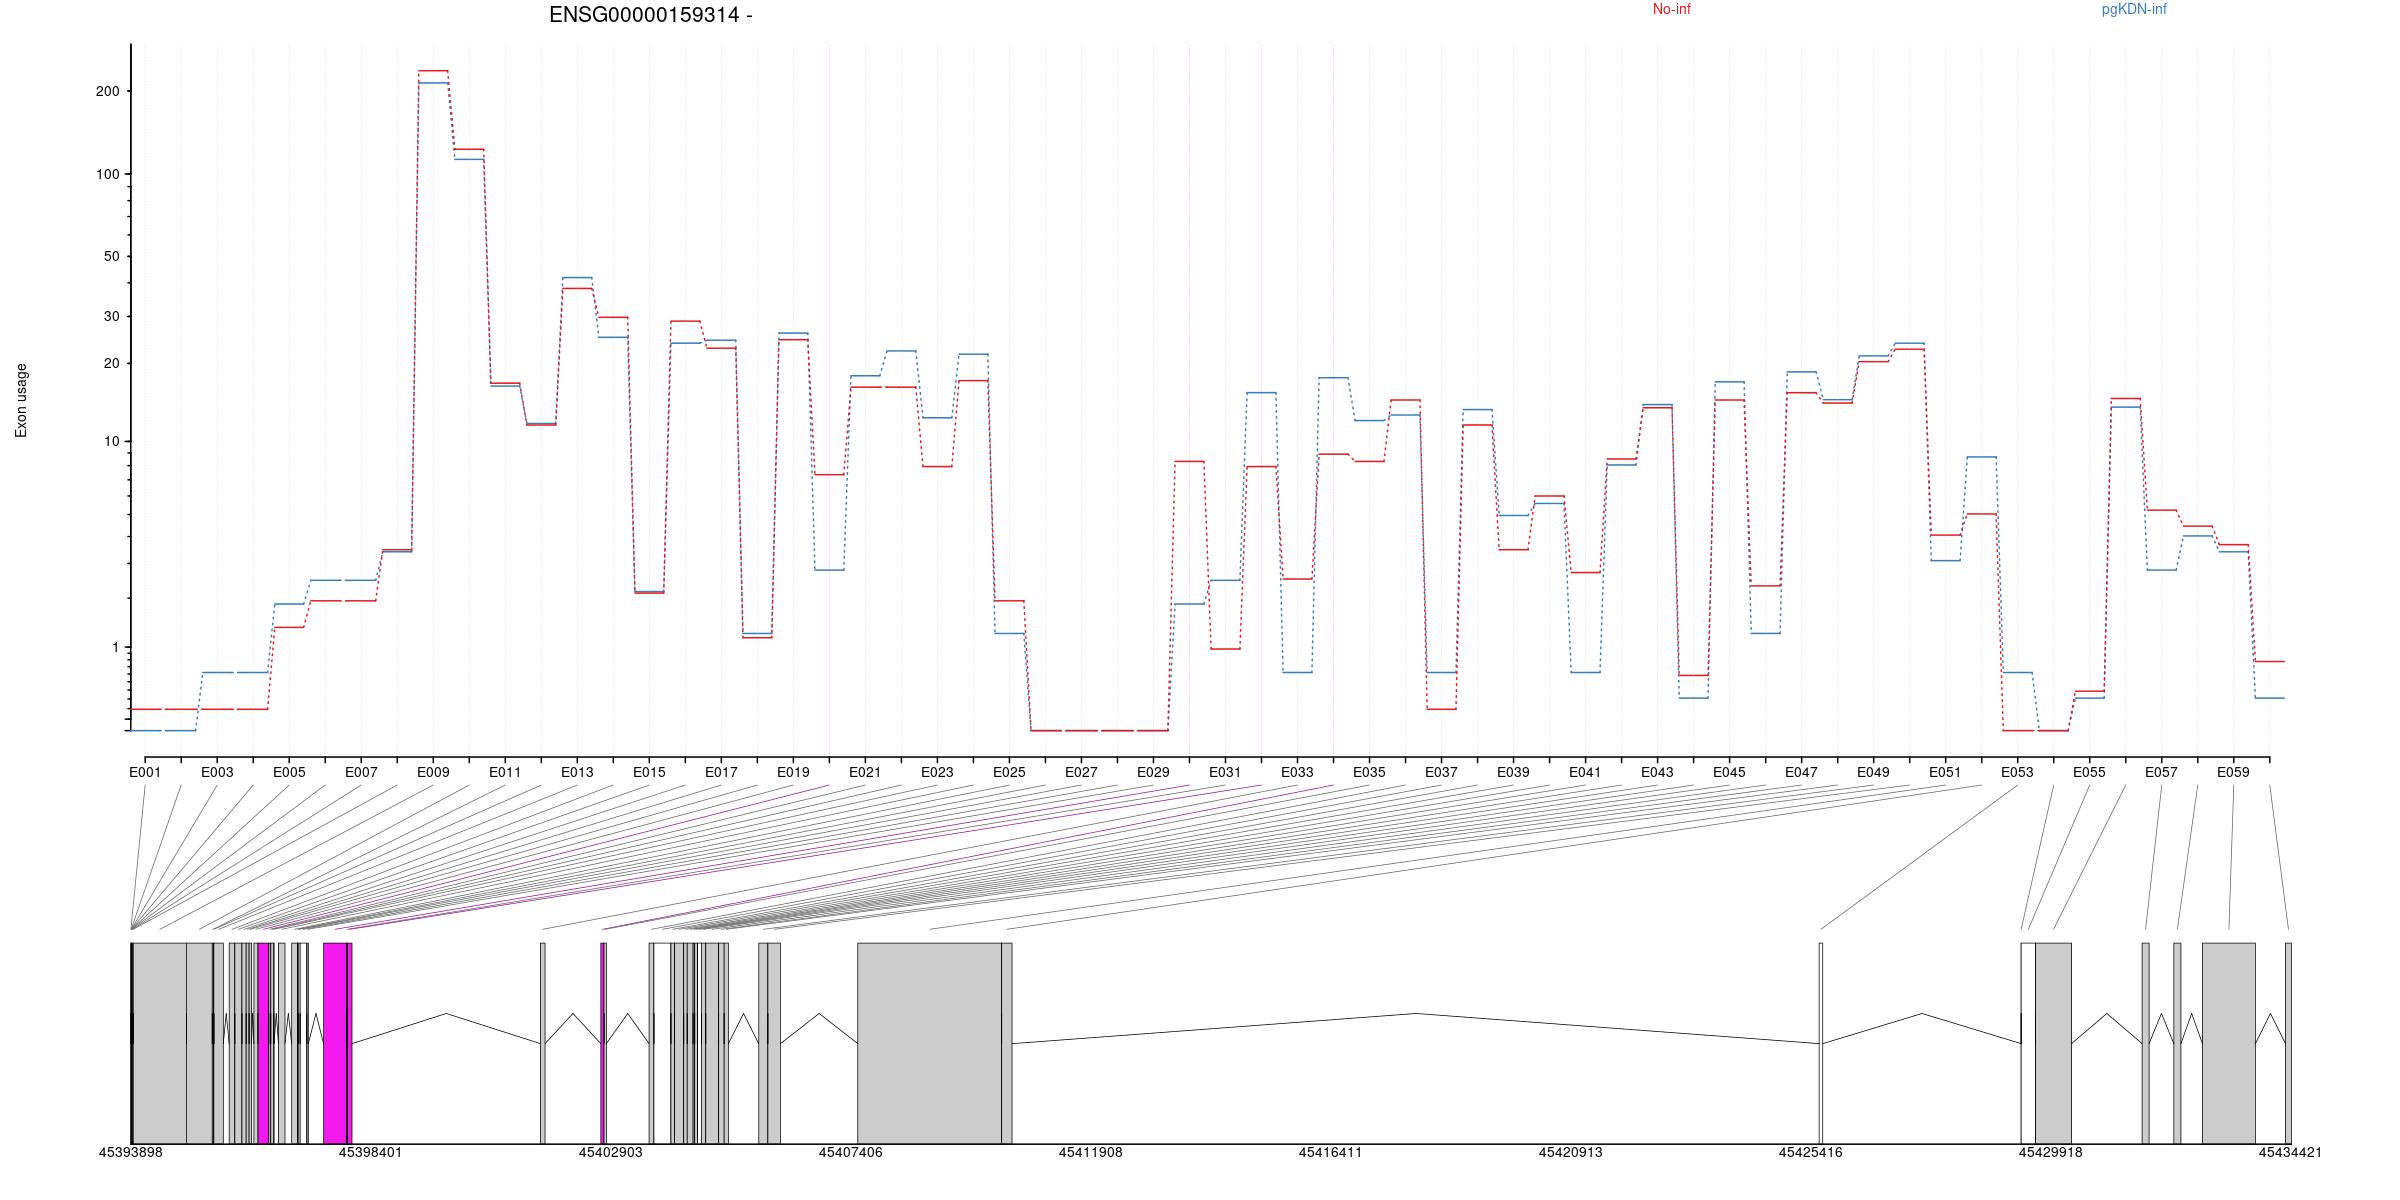This screenshot has height=1200, width=2400.
Task: Click exon label E037
Action: [x=1441, y=772]
